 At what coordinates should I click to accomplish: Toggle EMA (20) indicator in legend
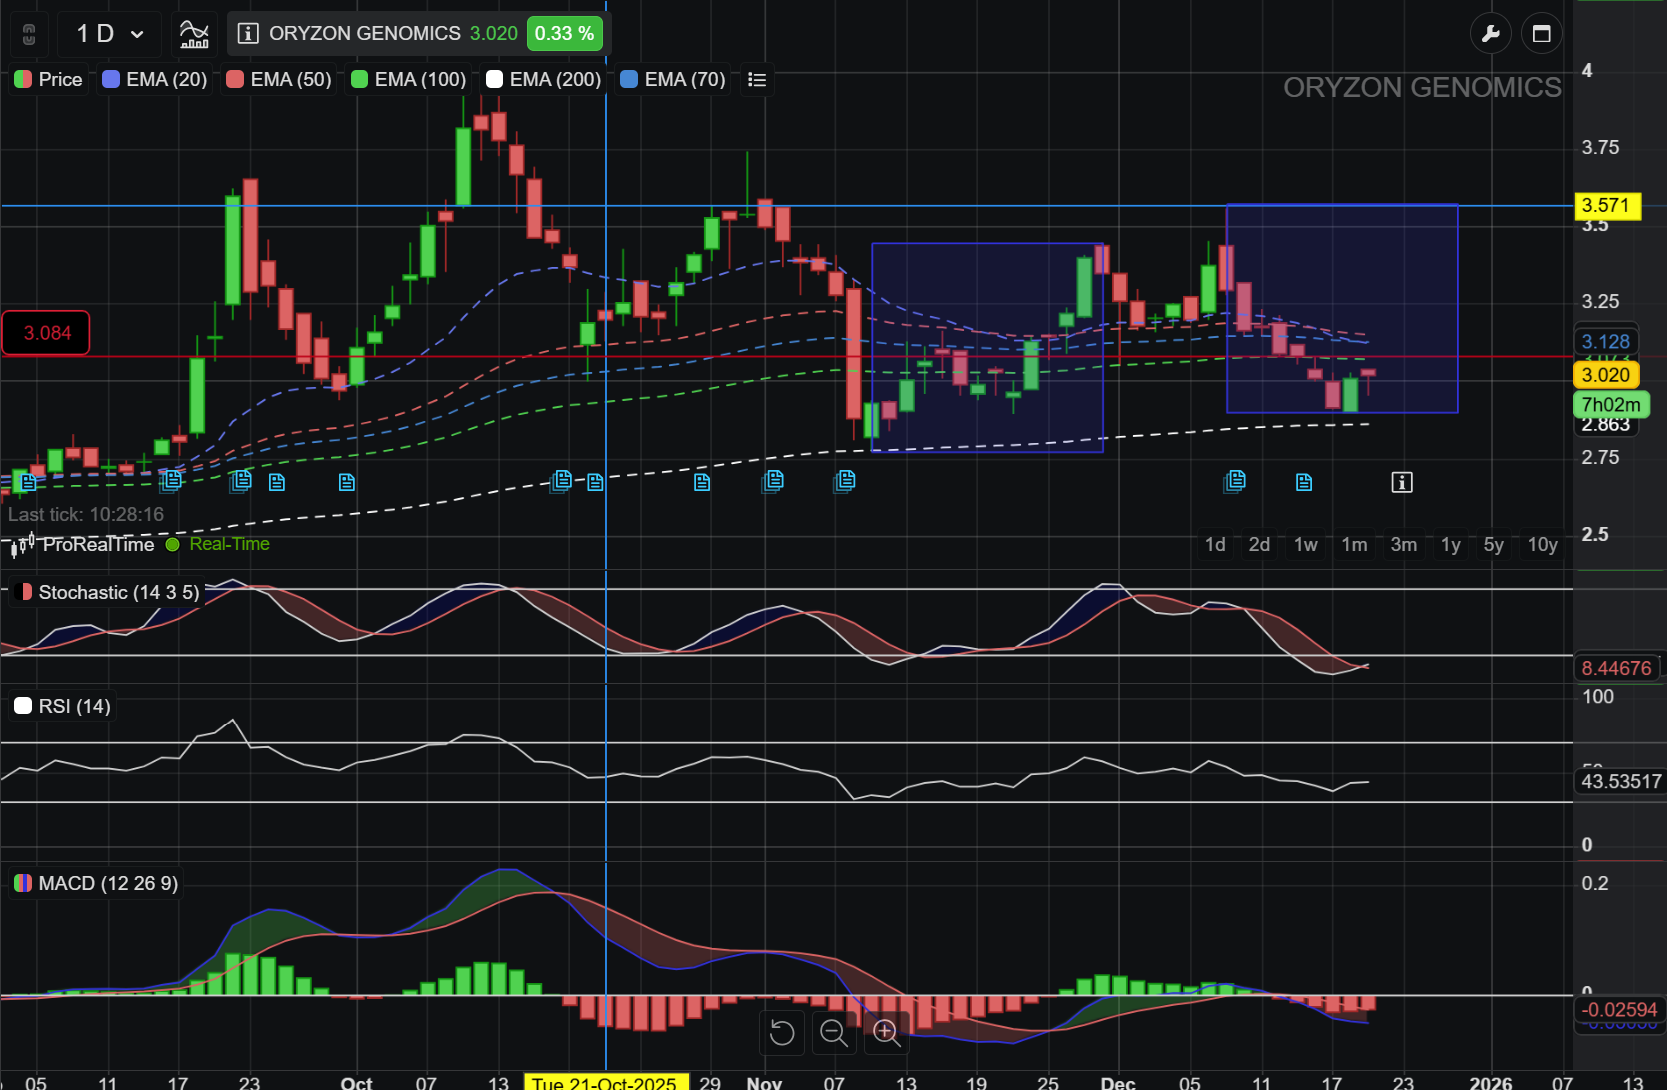[155, 80]
